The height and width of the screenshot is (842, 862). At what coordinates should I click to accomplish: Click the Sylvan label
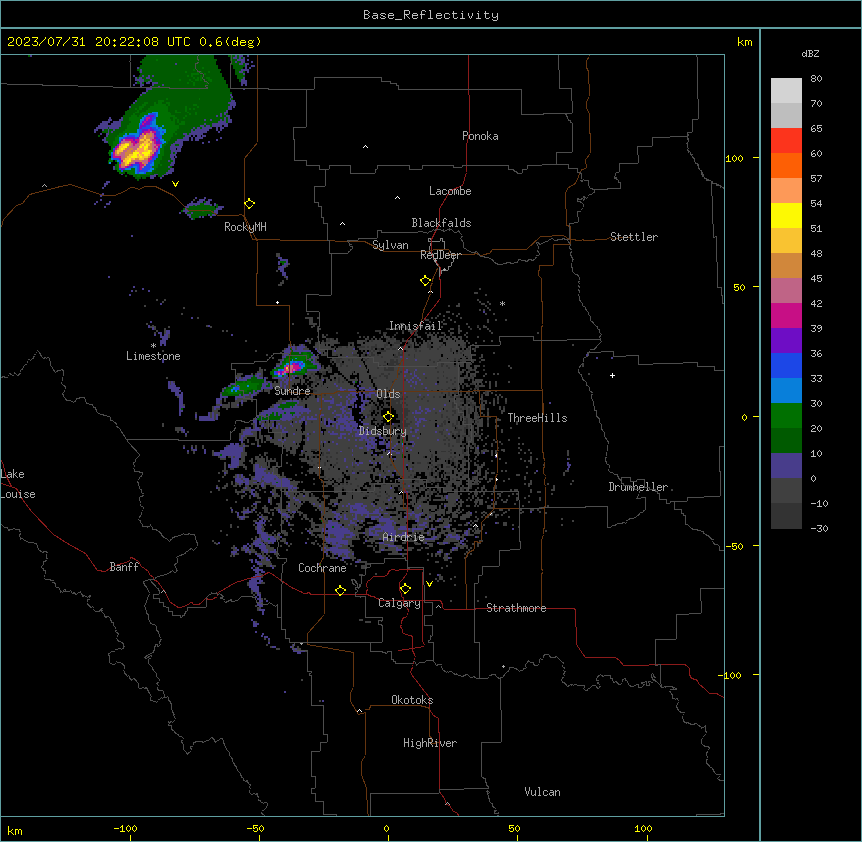(390, 245)
